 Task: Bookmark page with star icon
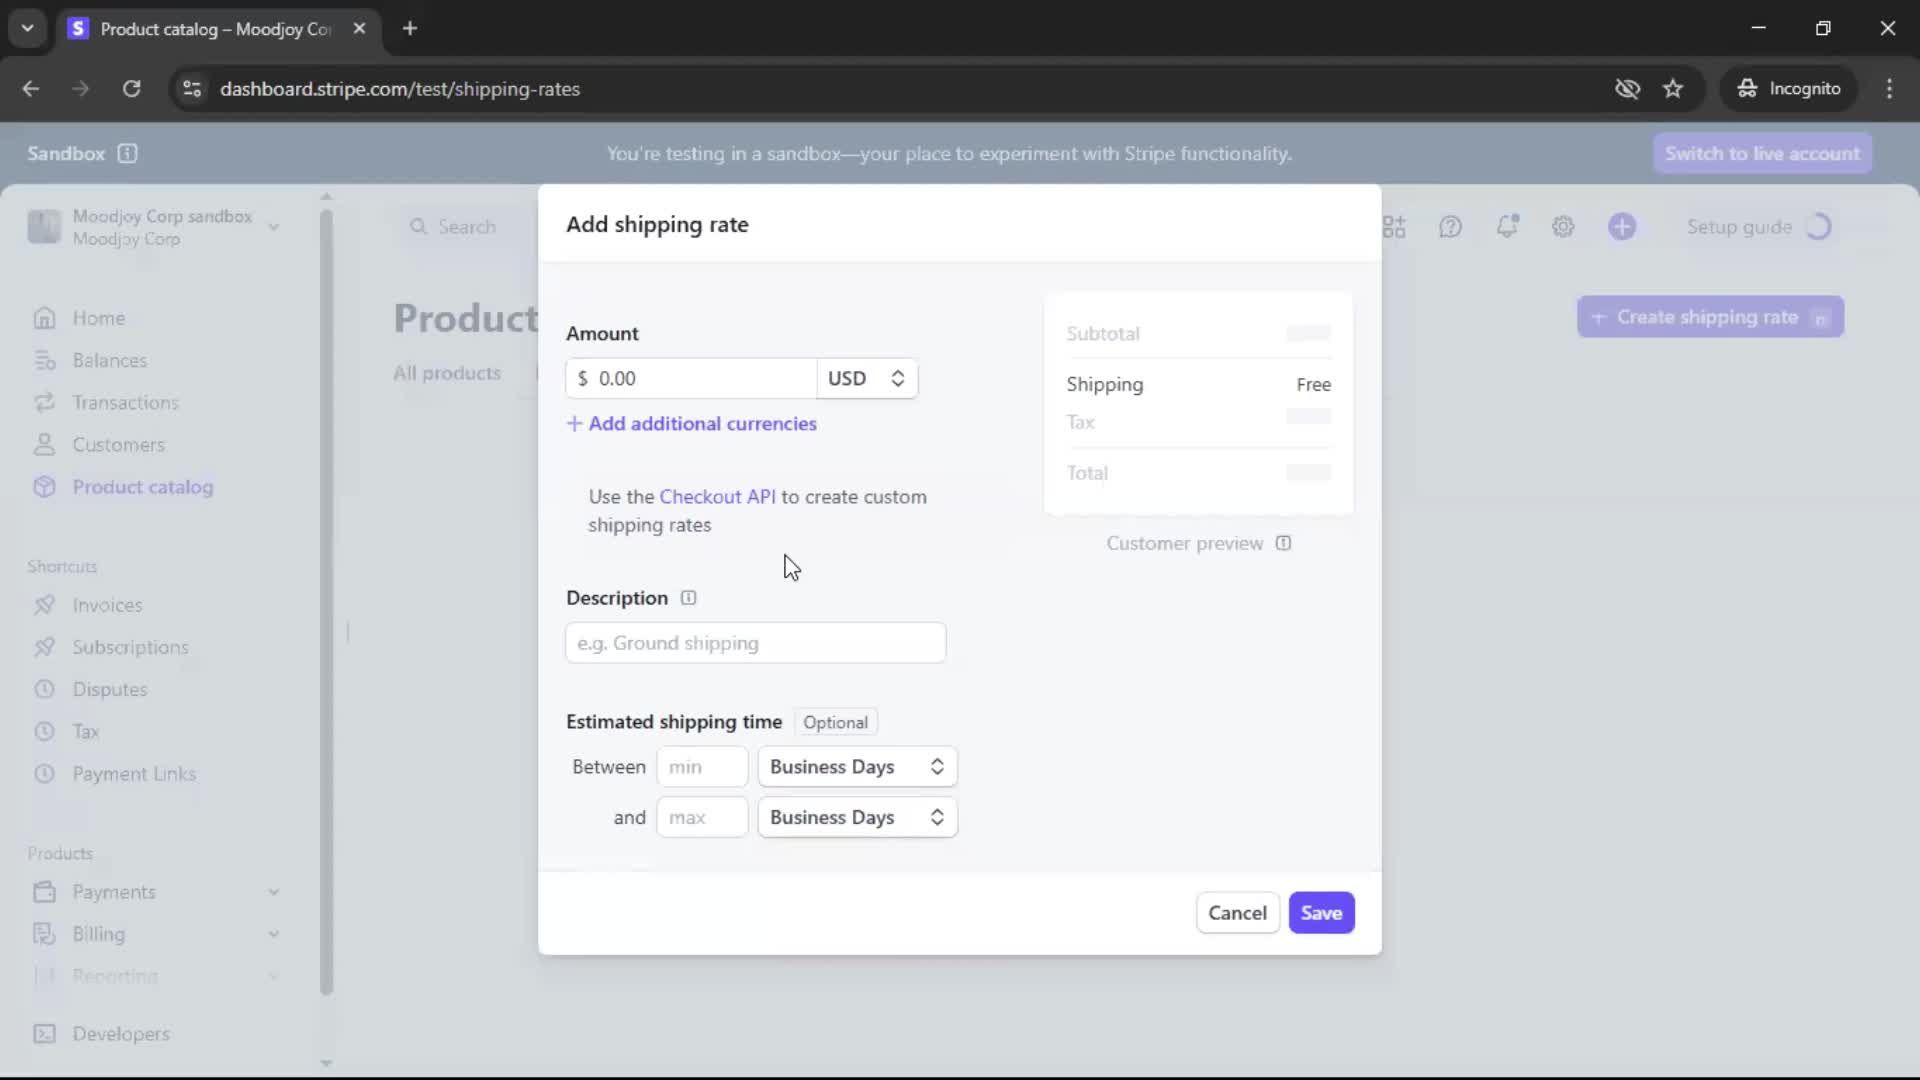click(1673, 89)
